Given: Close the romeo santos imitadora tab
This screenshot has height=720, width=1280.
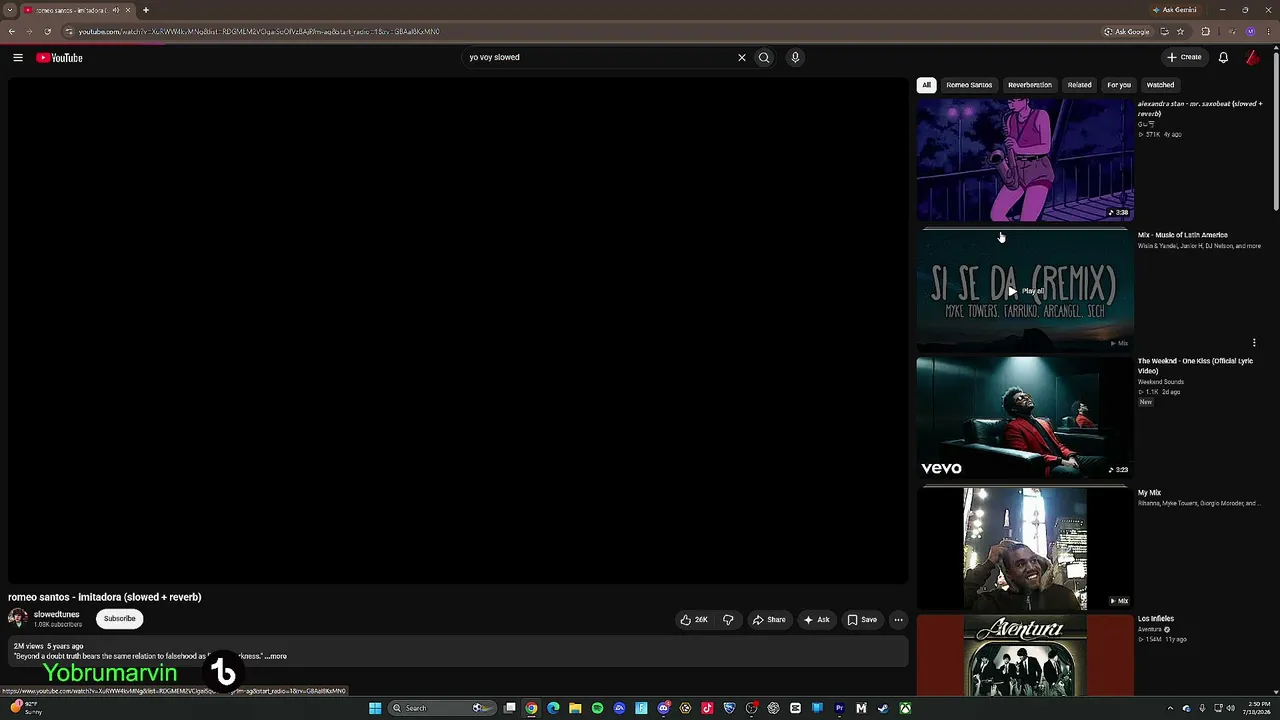Looking at the screenshot, I should 128,10.
